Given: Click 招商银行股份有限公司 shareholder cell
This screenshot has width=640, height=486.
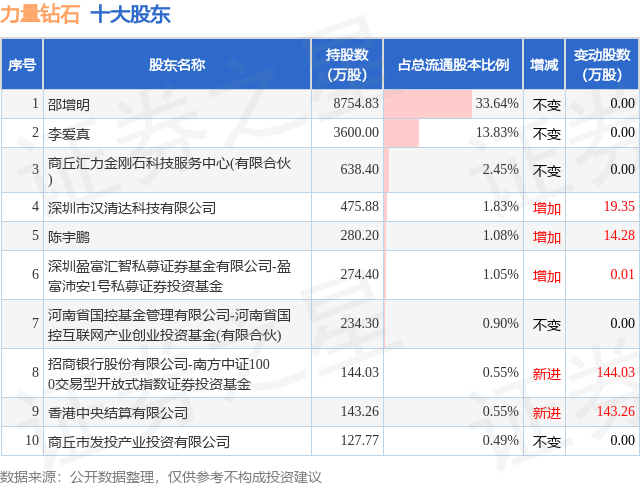Looking at the screenshot, I should click(177, 373).
